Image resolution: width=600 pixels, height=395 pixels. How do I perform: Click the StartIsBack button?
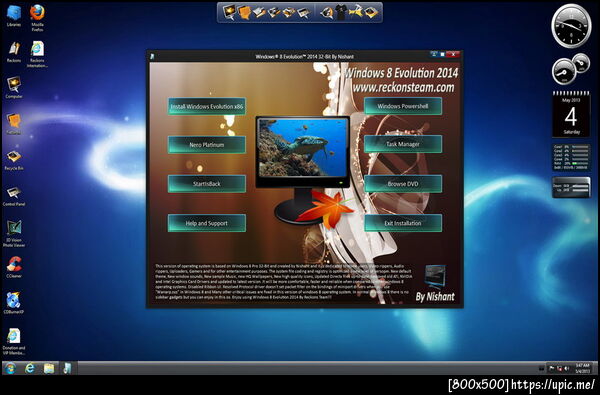207,184
